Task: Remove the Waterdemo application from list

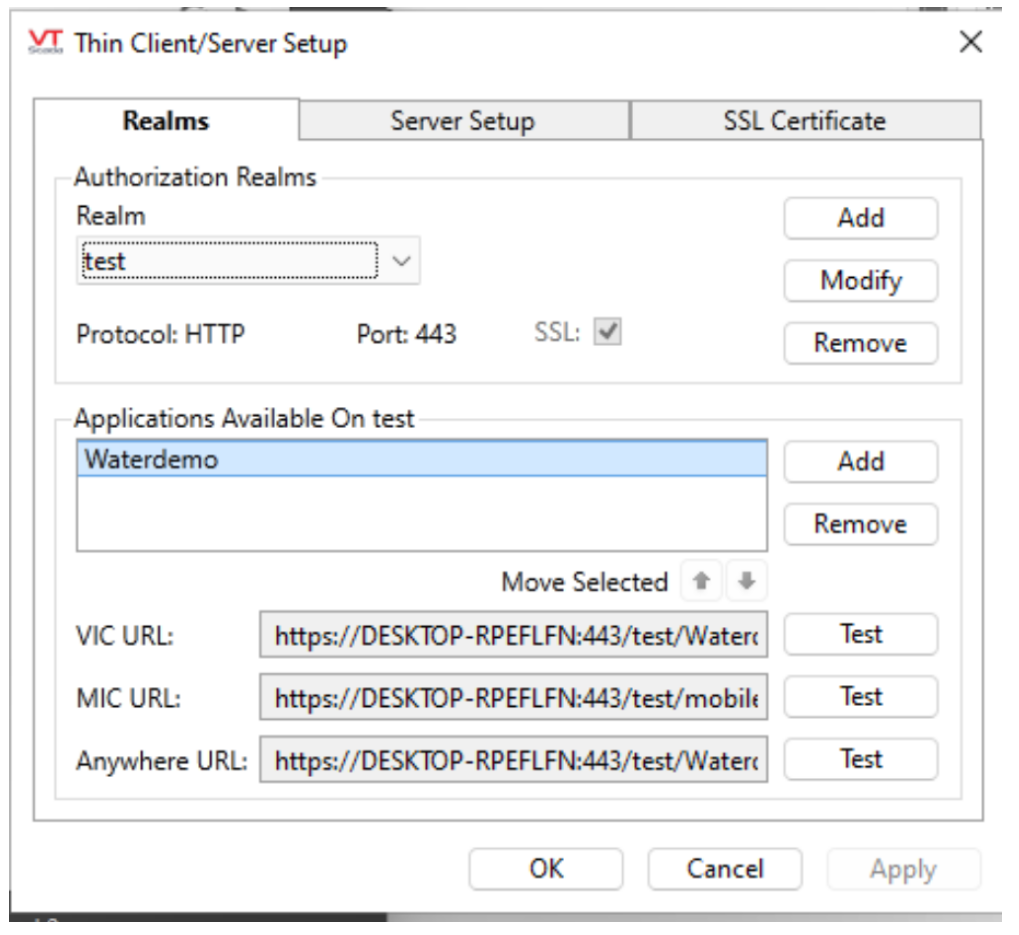Action: click(860, 524)
